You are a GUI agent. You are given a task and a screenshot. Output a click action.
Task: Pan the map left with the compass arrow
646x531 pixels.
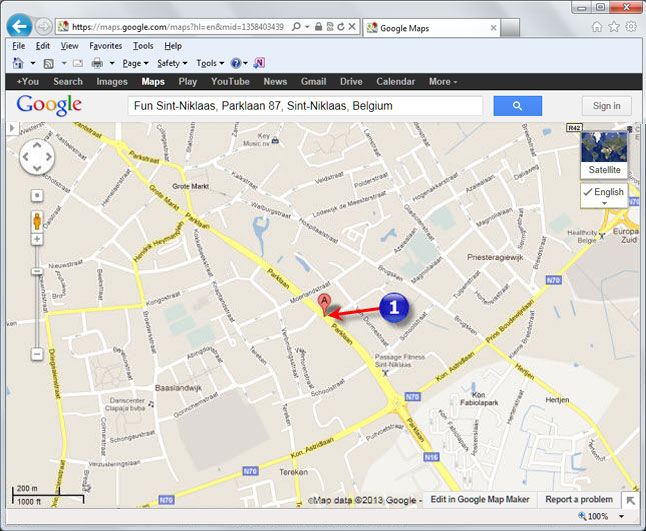click(26, 157)
